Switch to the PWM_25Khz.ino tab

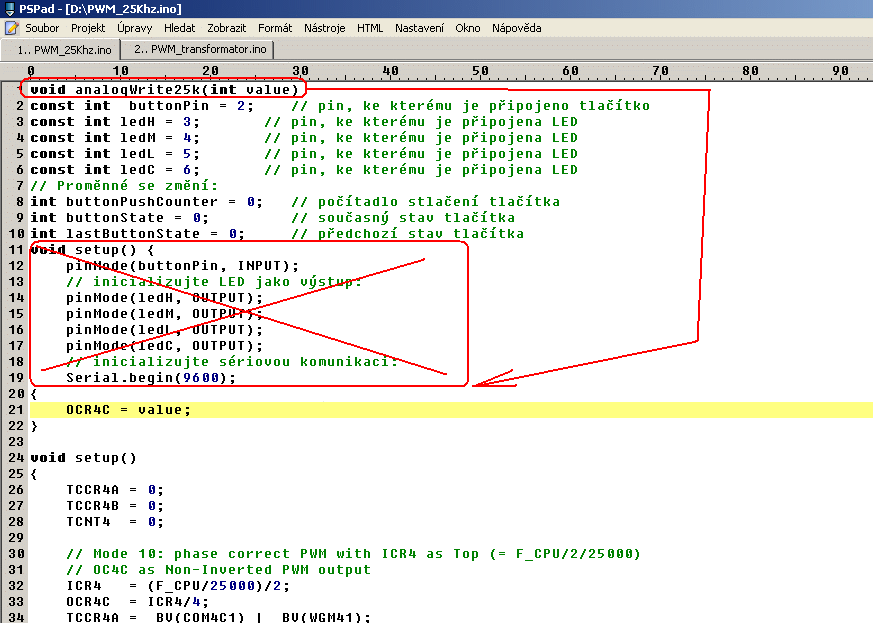62,49
